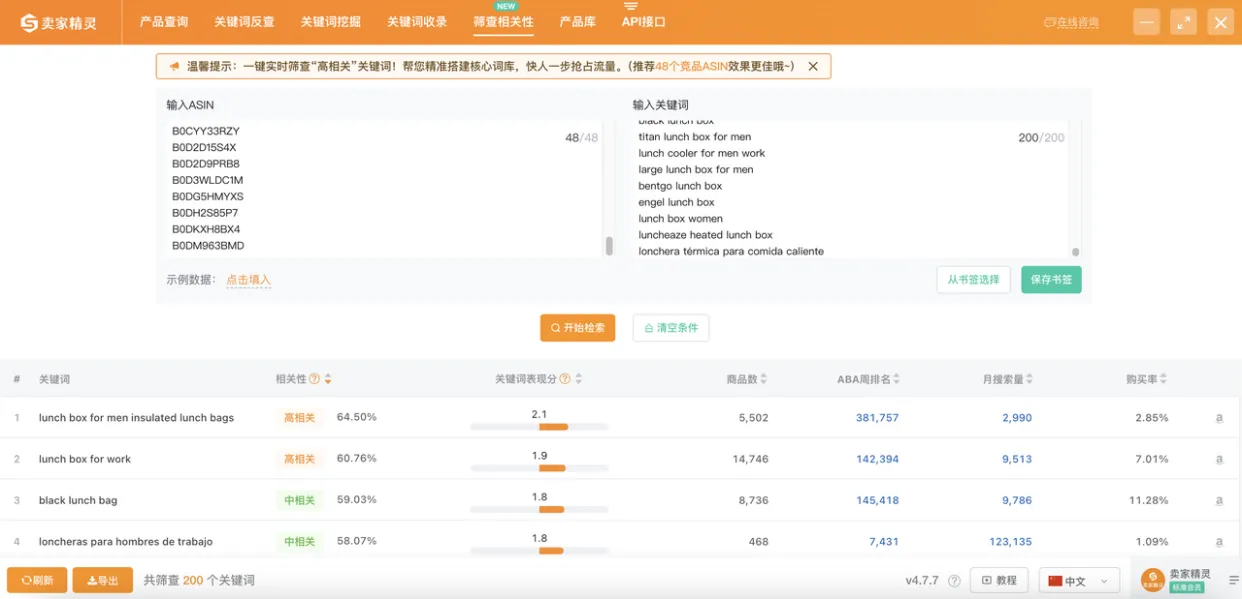Click the 开始检索 search button

(x=577, y=327)
